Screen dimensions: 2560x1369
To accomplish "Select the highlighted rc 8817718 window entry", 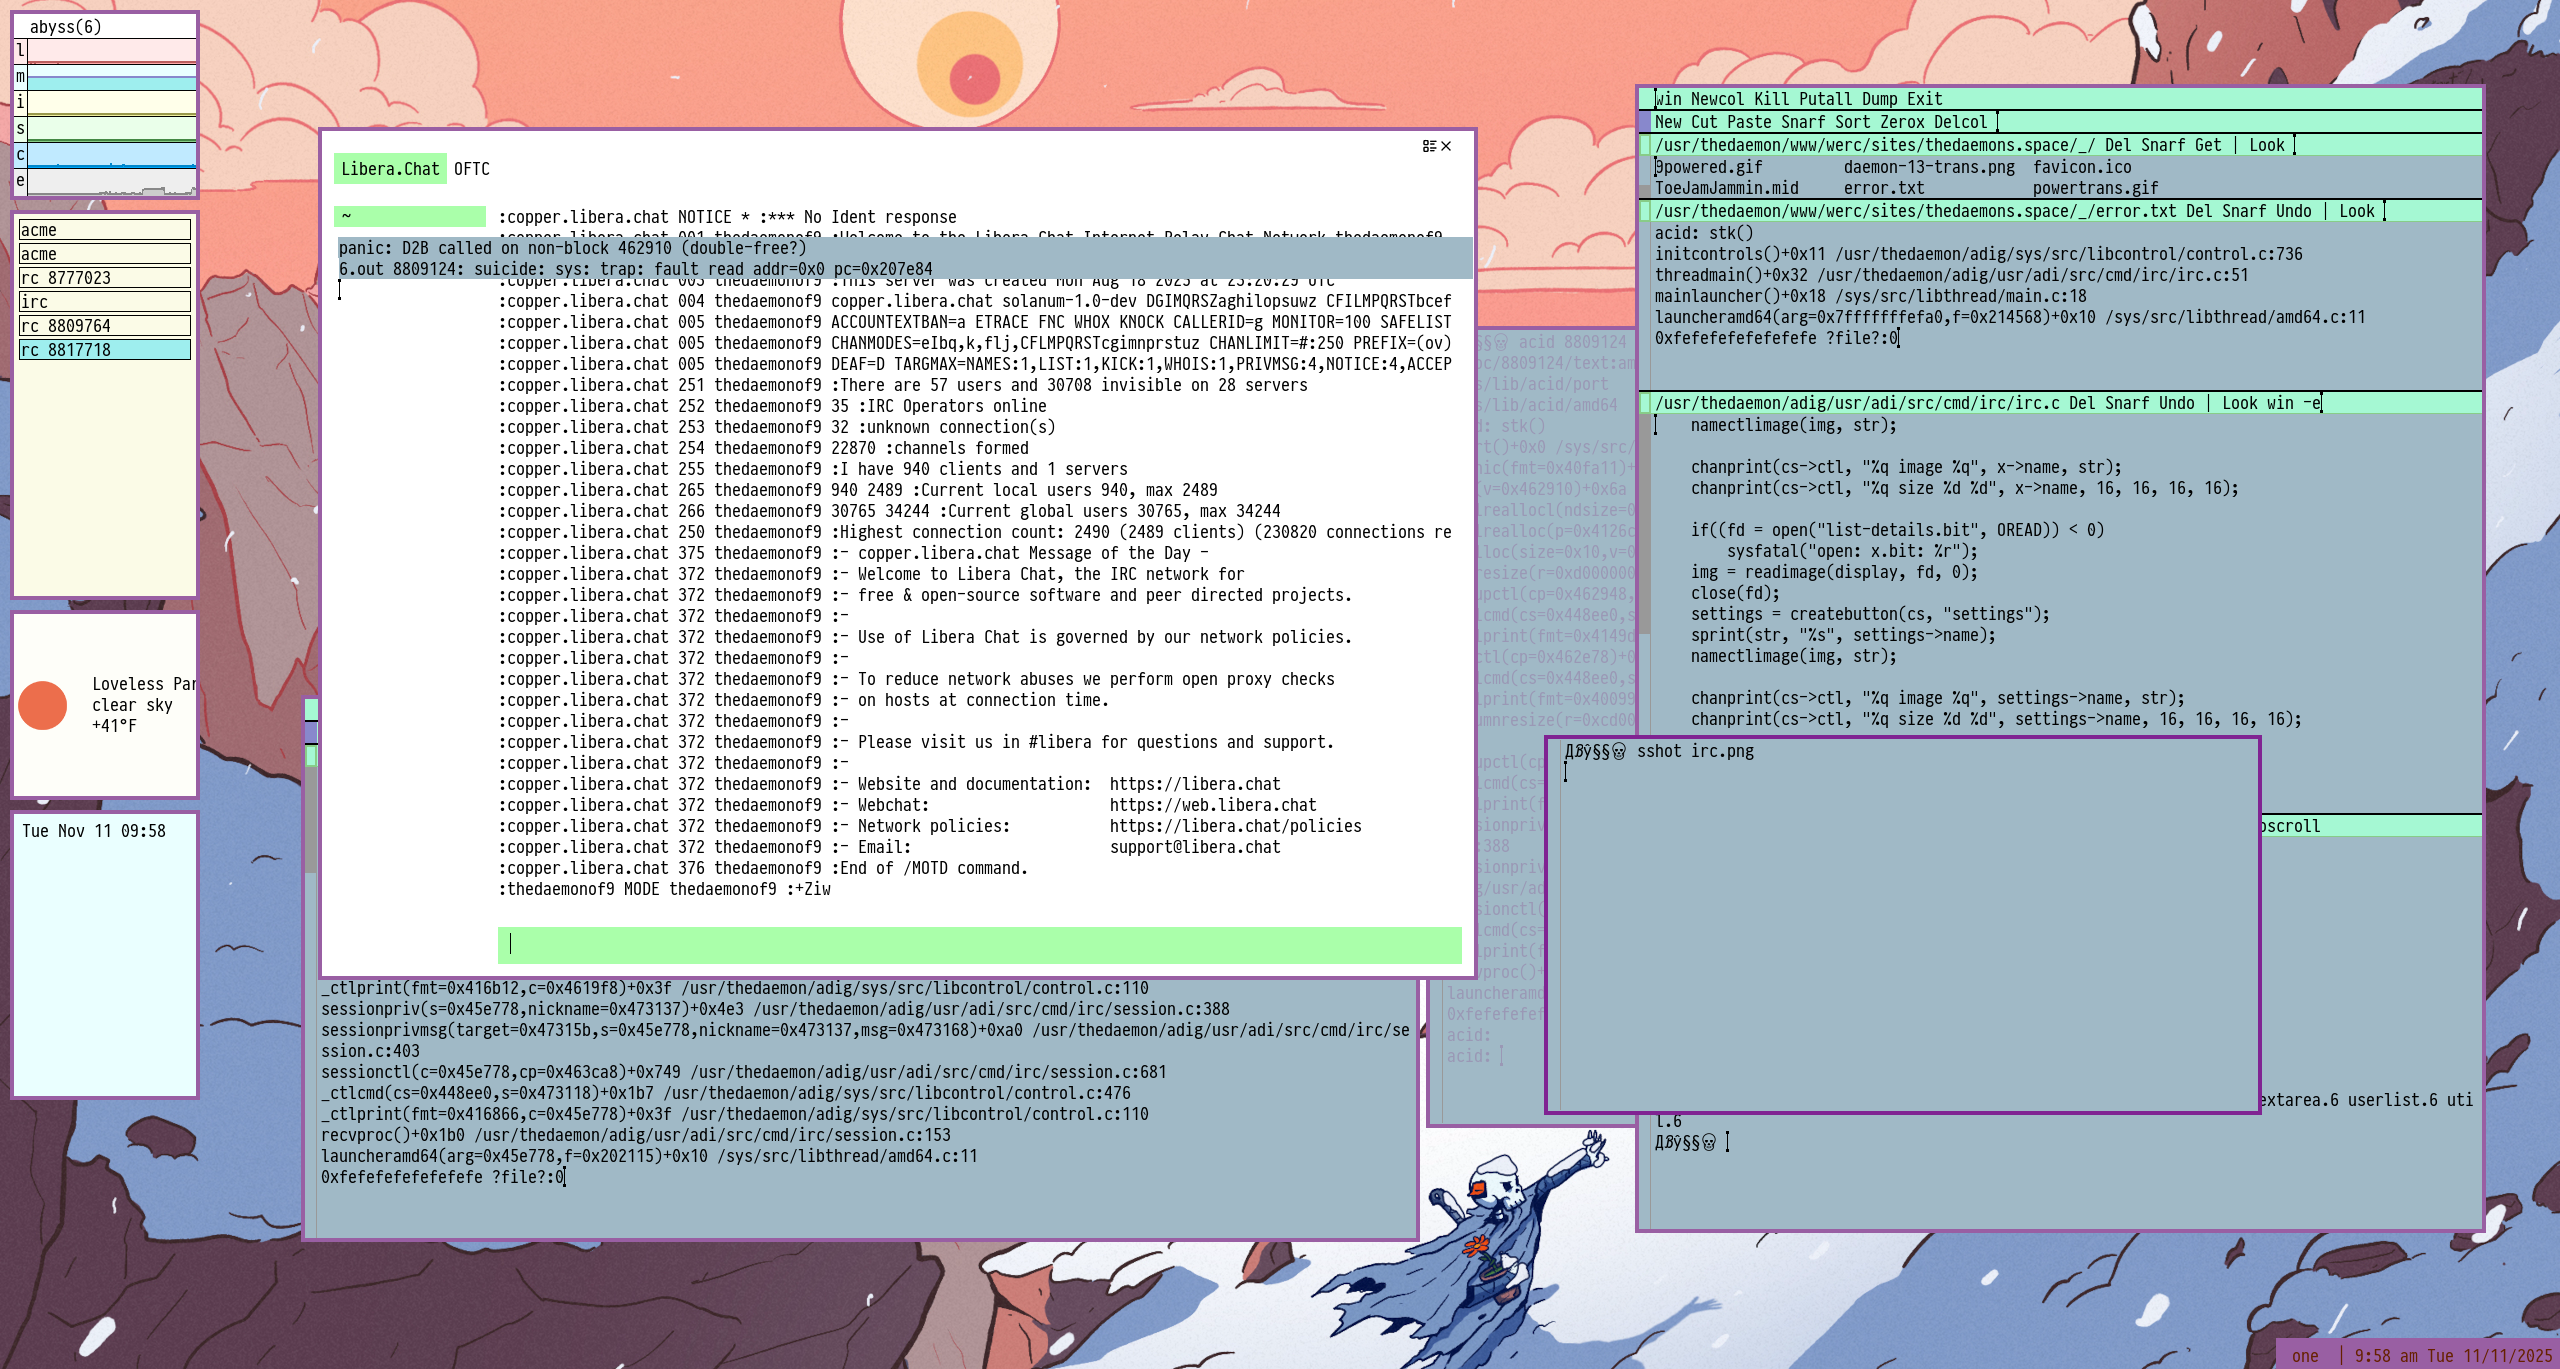I will click(105, 350).
